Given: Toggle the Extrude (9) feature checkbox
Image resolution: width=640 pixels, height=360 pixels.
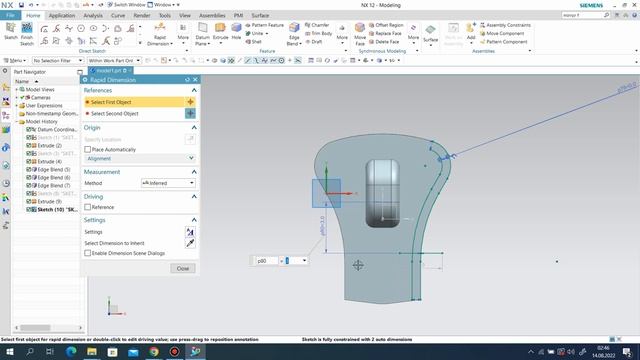Looking at the screenshot, I should (x=29, y=201).
